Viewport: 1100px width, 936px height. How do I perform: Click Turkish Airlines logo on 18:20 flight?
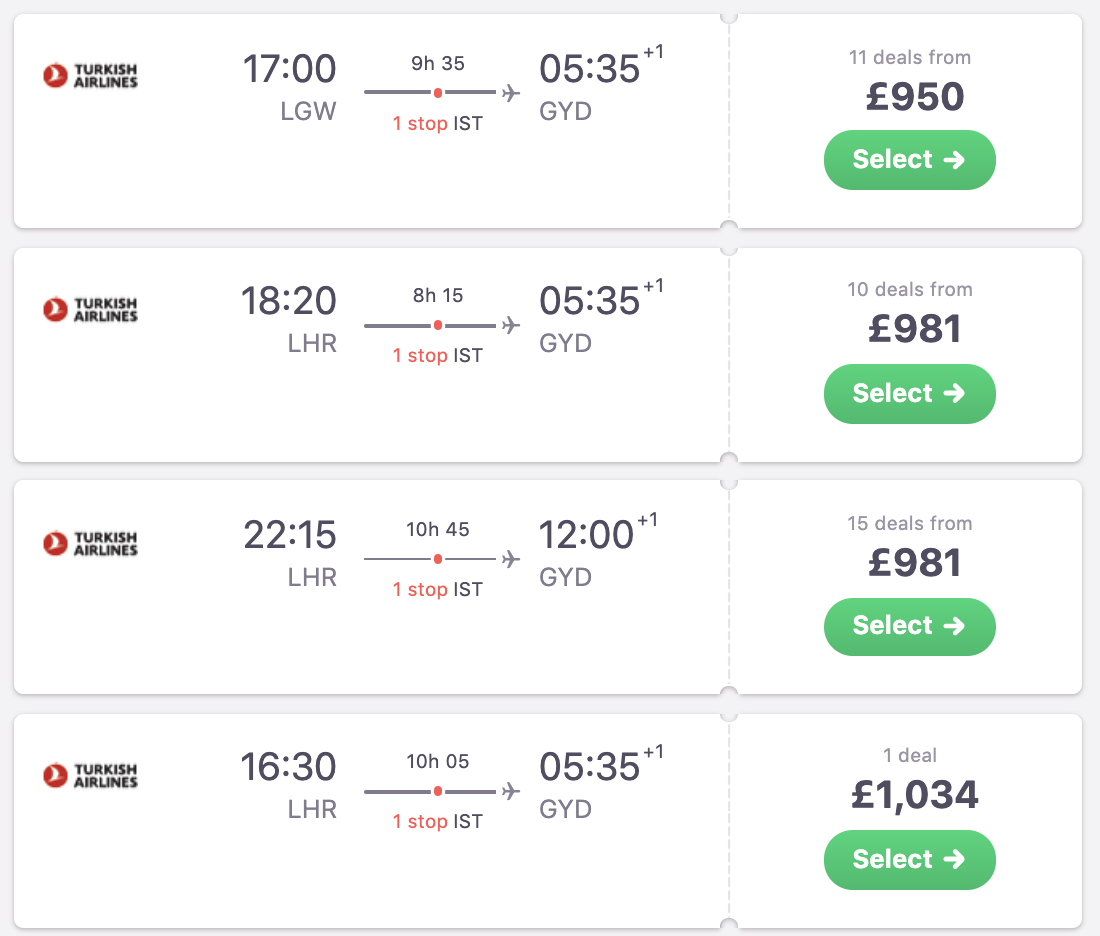click(x=90, y=309)
